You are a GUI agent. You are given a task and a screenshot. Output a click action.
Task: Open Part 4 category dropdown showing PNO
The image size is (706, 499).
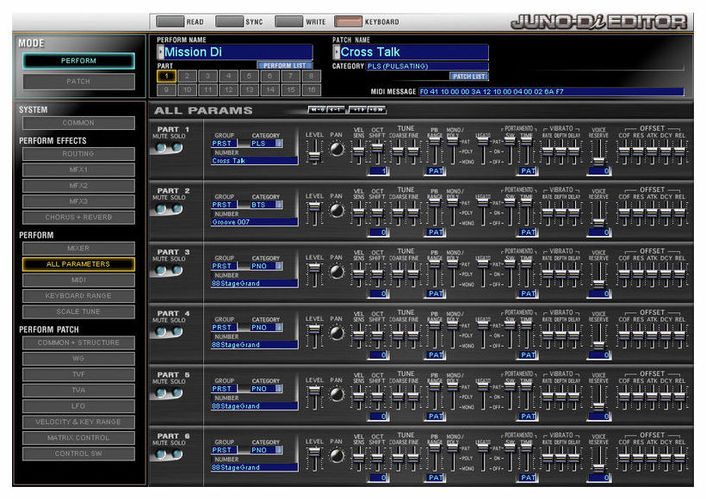[x=267, y=327]
